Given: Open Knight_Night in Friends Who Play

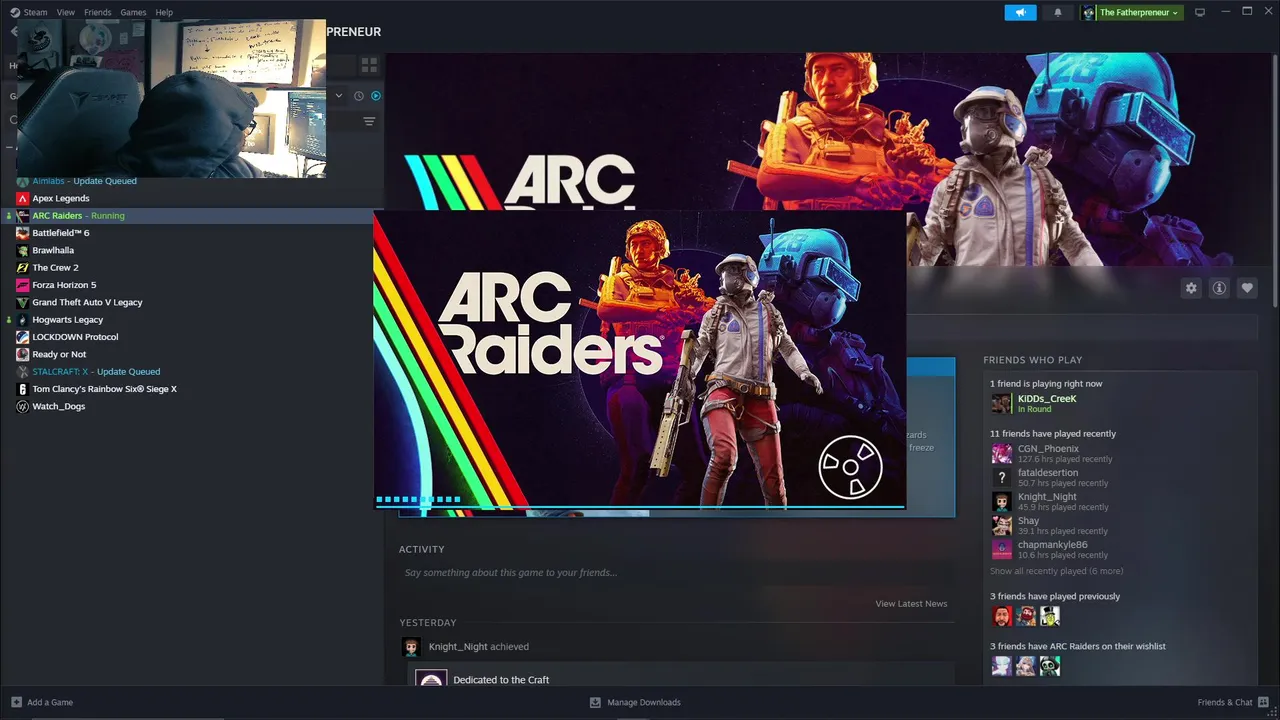Looking at the screenshot, I should click(x=1048, y=501).
